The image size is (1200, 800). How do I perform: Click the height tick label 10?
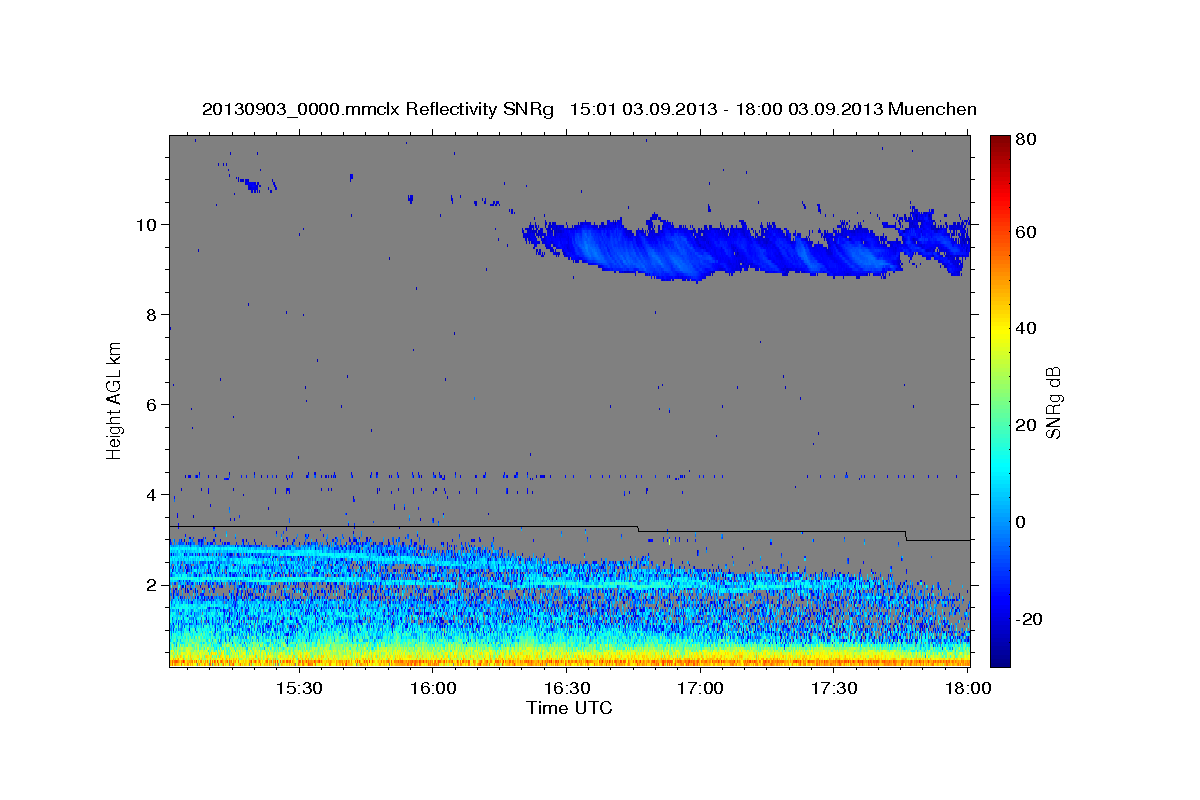(147, 224)
